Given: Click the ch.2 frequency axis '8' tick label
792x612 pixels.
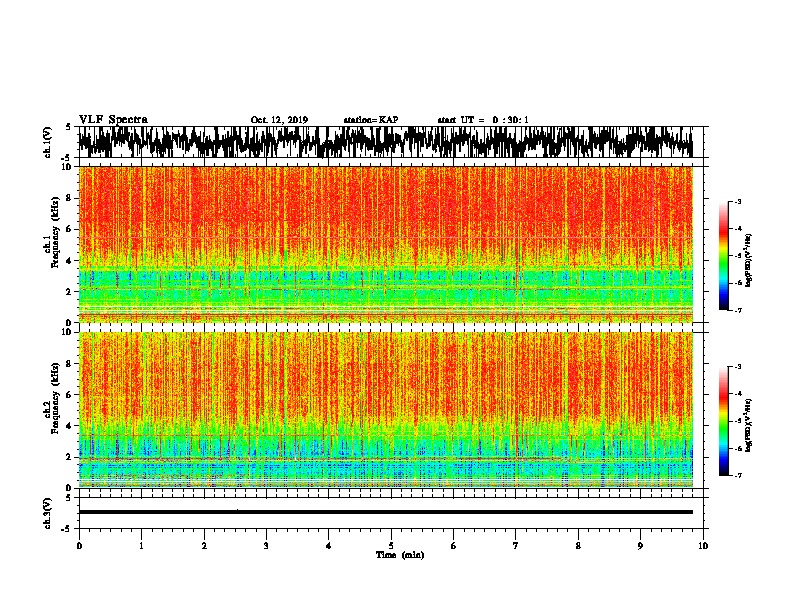Looking at the screenshot, I should (x=70, y=364).
